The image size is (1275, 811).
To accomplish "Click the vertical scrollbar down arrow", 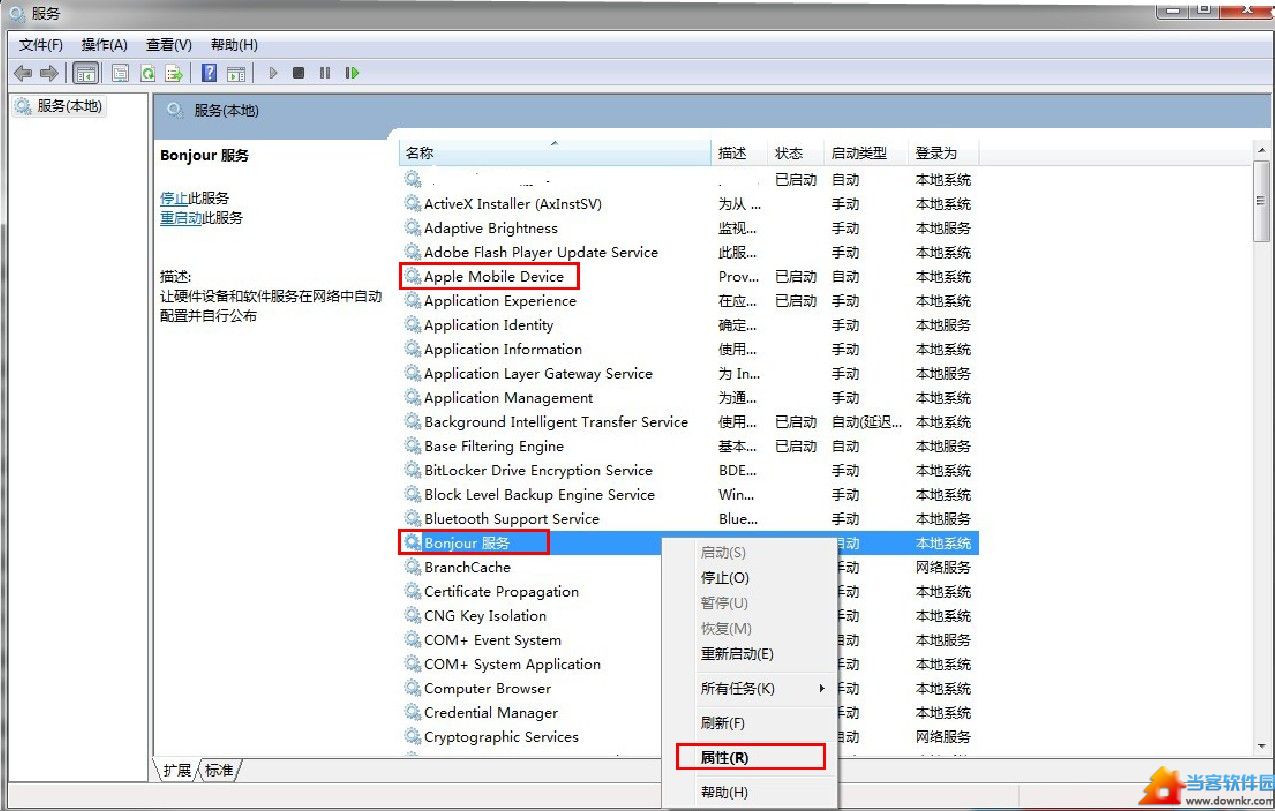I will pos(1262,746).
